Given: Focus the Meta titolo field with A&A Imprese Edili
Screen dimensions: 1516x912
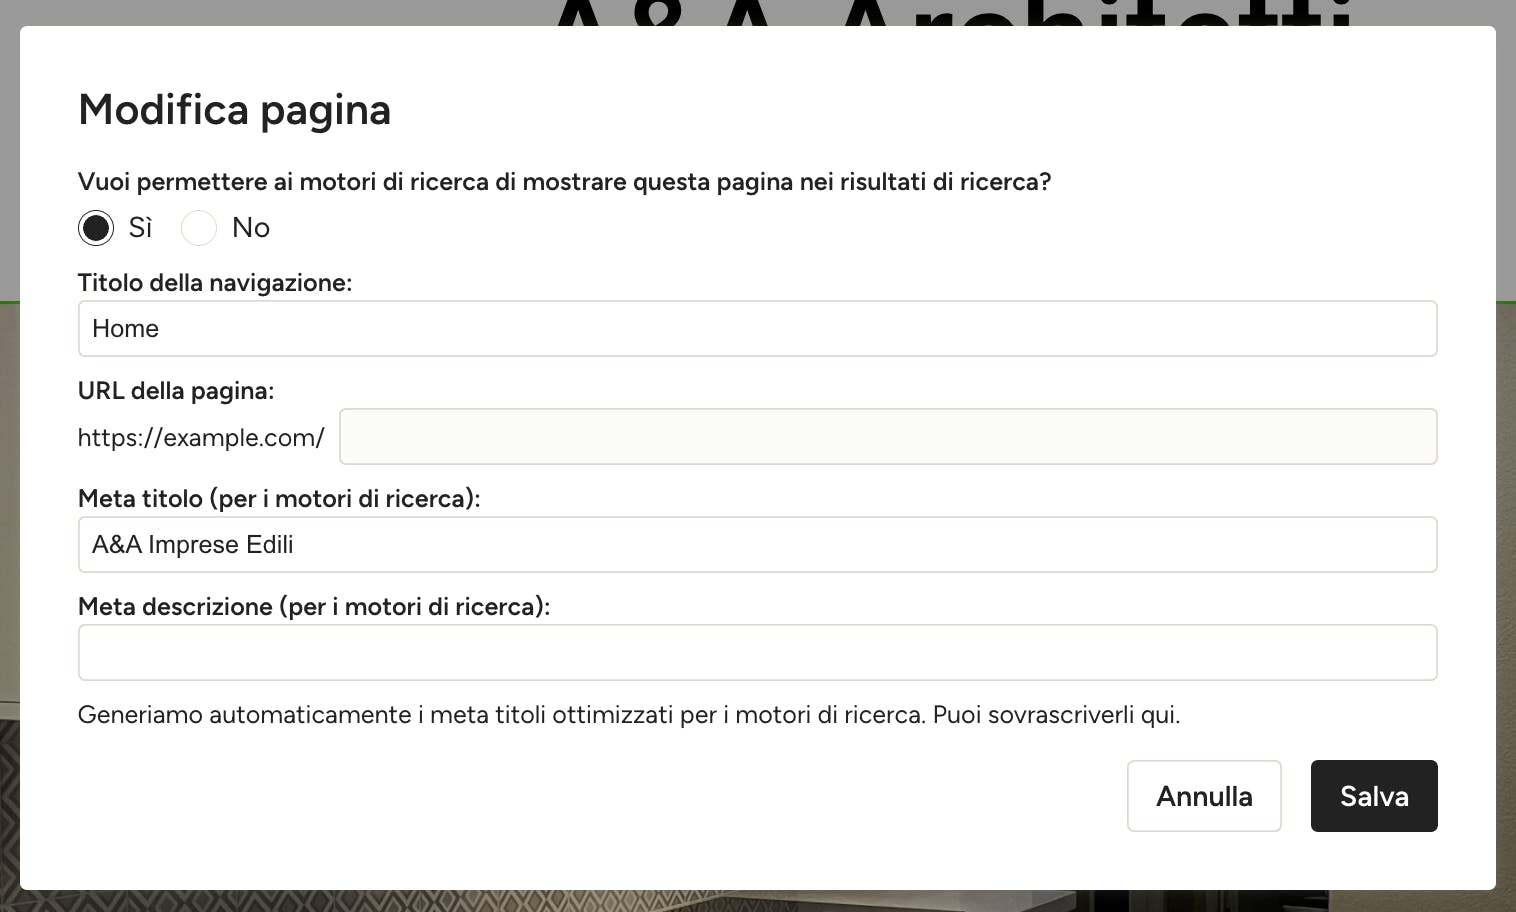Looking at the screenshot, I should 758,544.
